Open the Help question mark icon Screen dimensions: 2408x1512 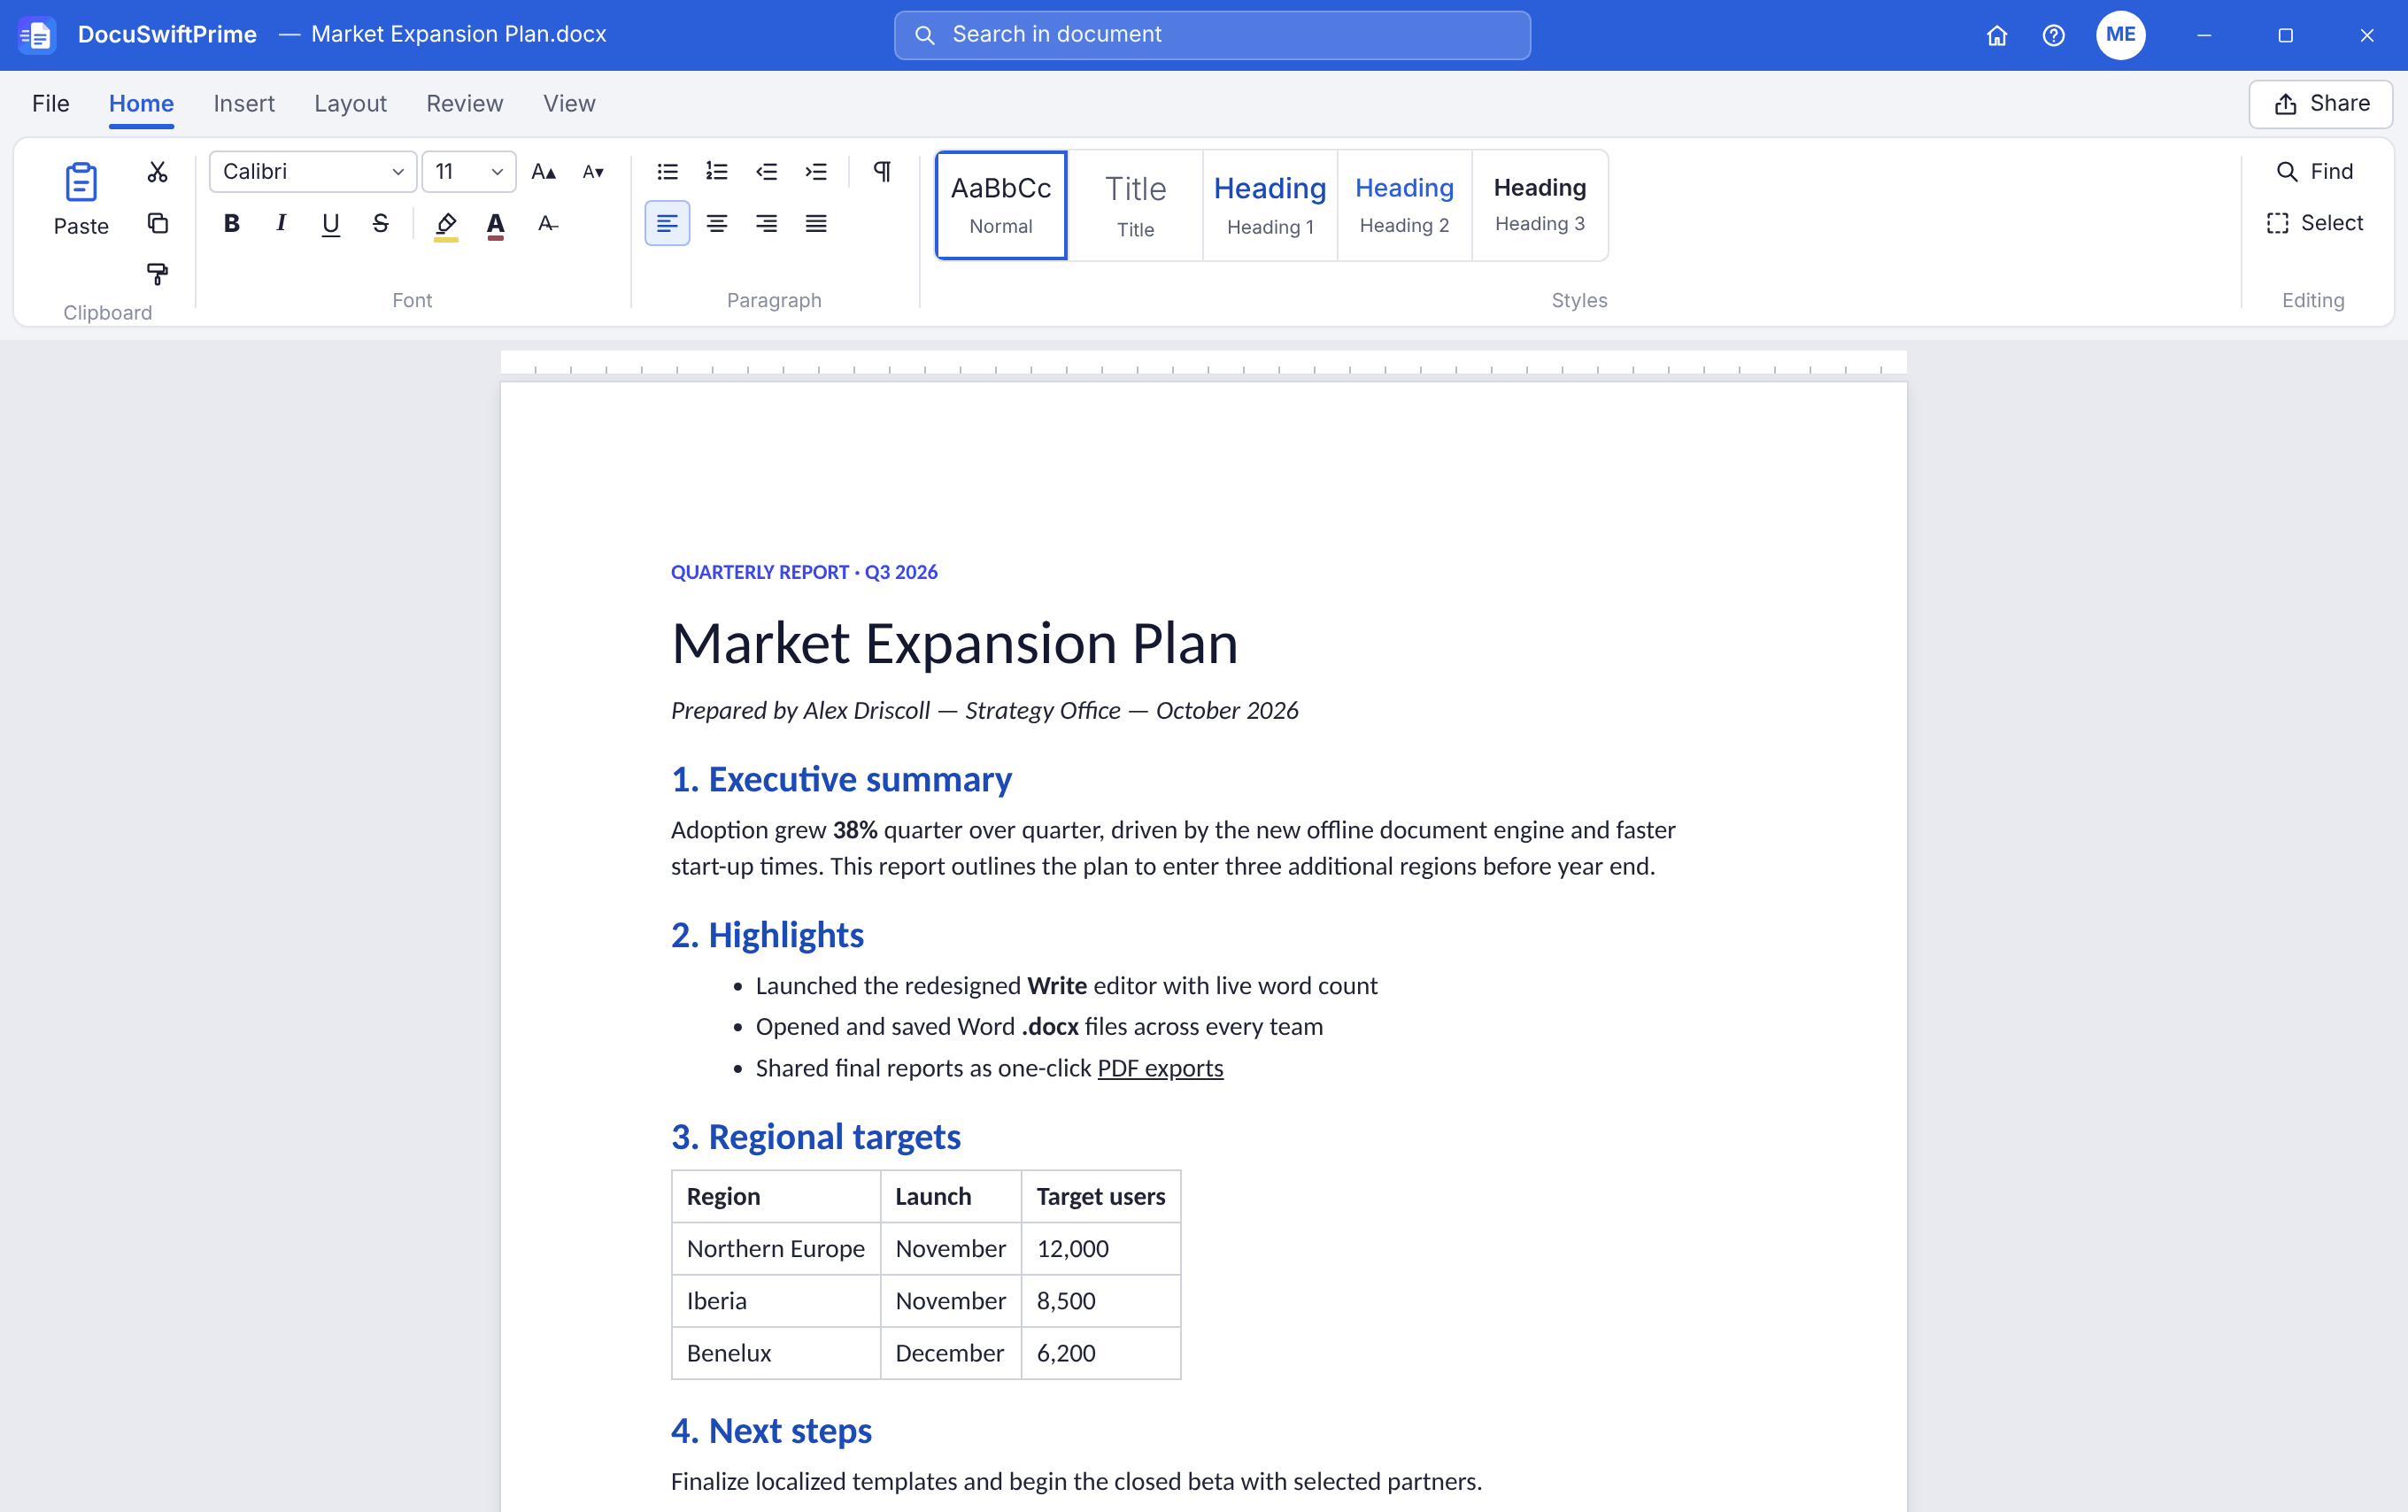click(x=2054, y=35)
